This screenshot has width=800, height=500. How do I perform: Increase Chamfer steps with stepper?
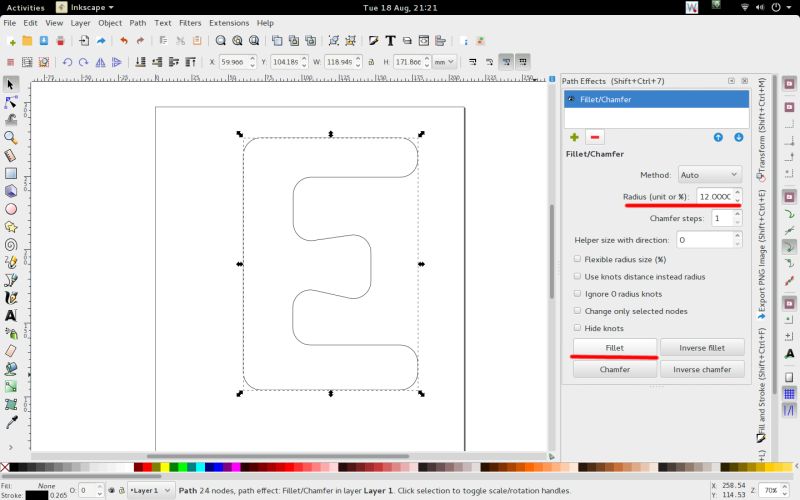[737, 215]
